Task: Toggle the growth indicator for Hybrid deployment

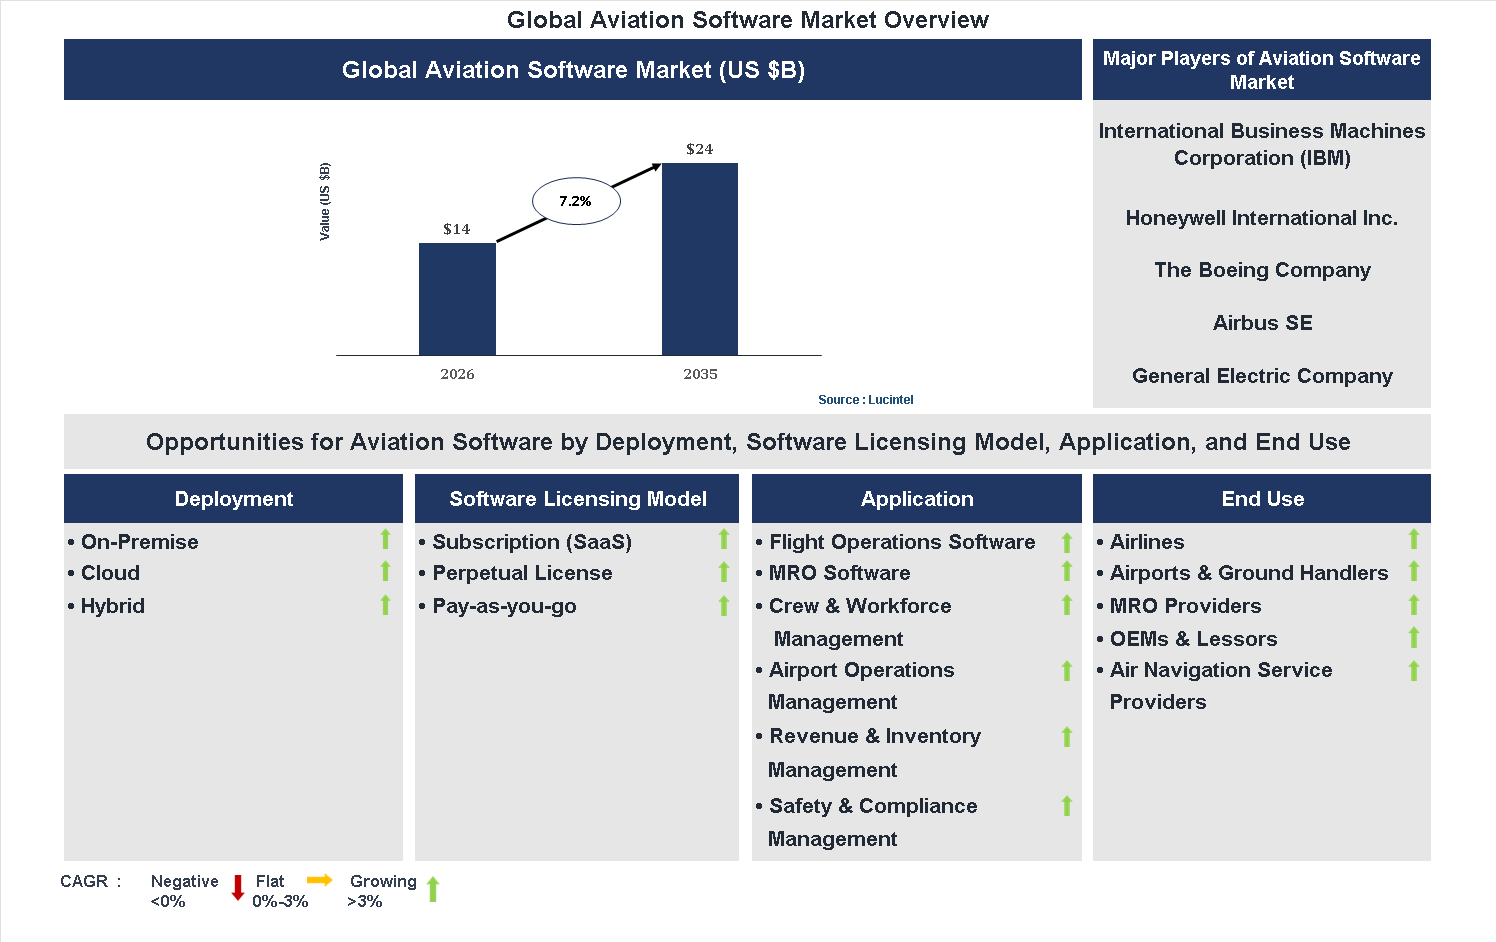Action: (385, 605)
